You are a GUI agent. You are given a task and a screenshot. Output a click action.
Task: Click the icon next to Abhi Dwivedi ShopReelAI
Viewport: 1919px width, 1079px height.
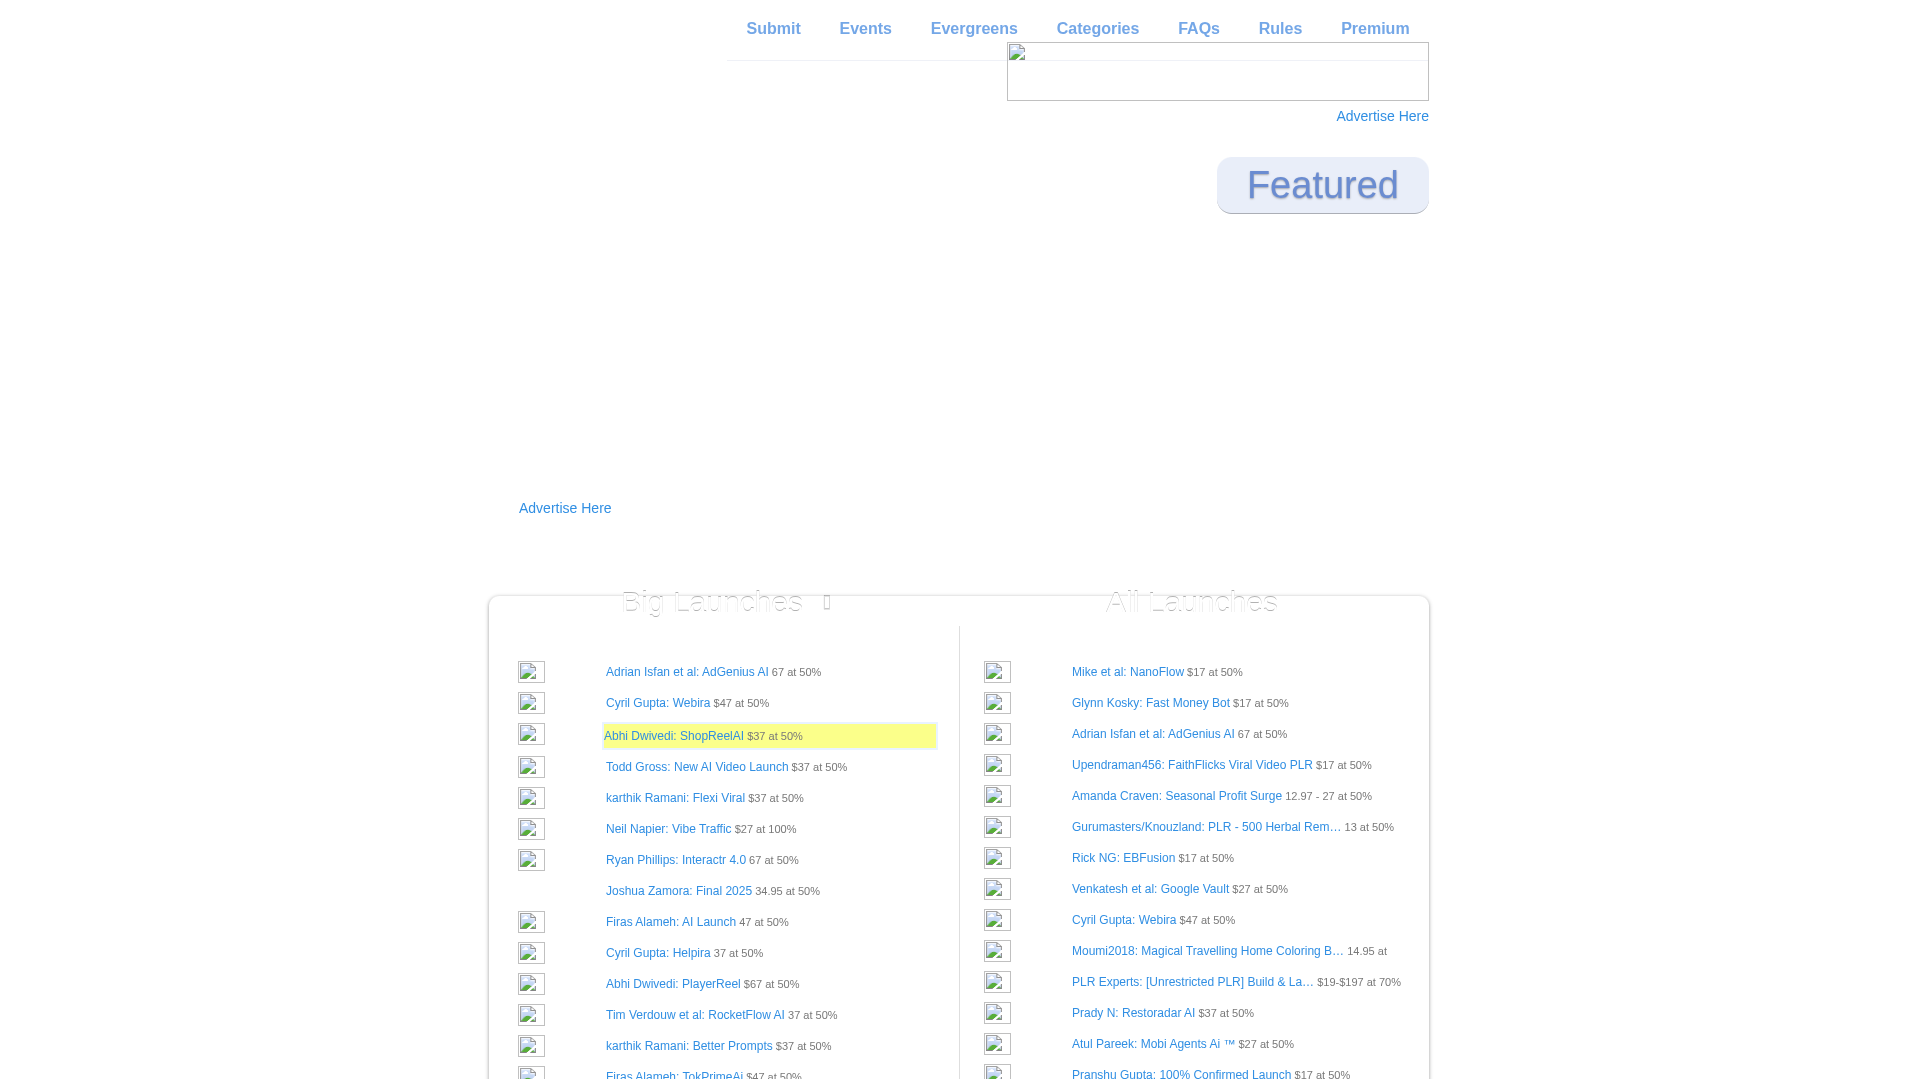(531, 734)
